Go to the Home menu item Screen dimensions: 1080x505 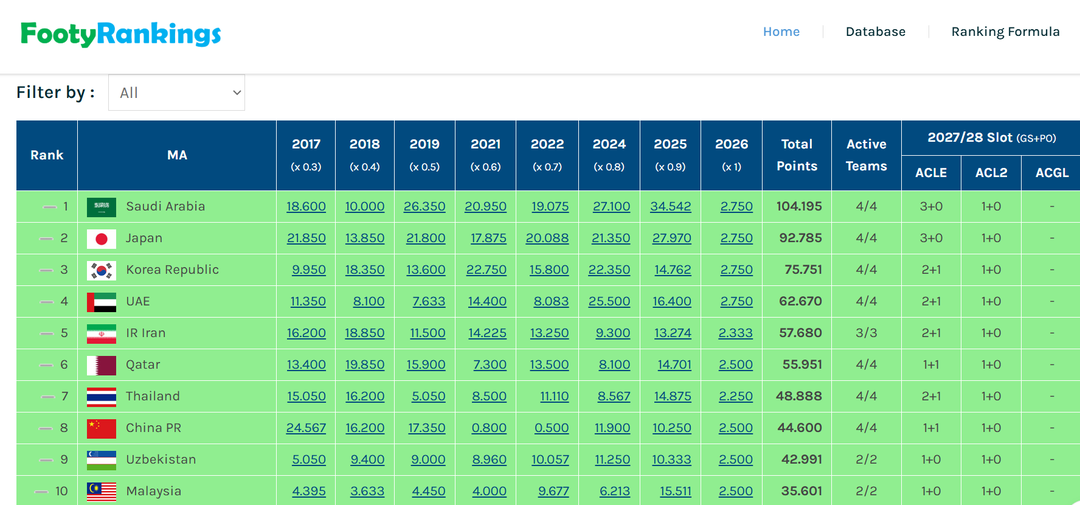tap(781, 32)
